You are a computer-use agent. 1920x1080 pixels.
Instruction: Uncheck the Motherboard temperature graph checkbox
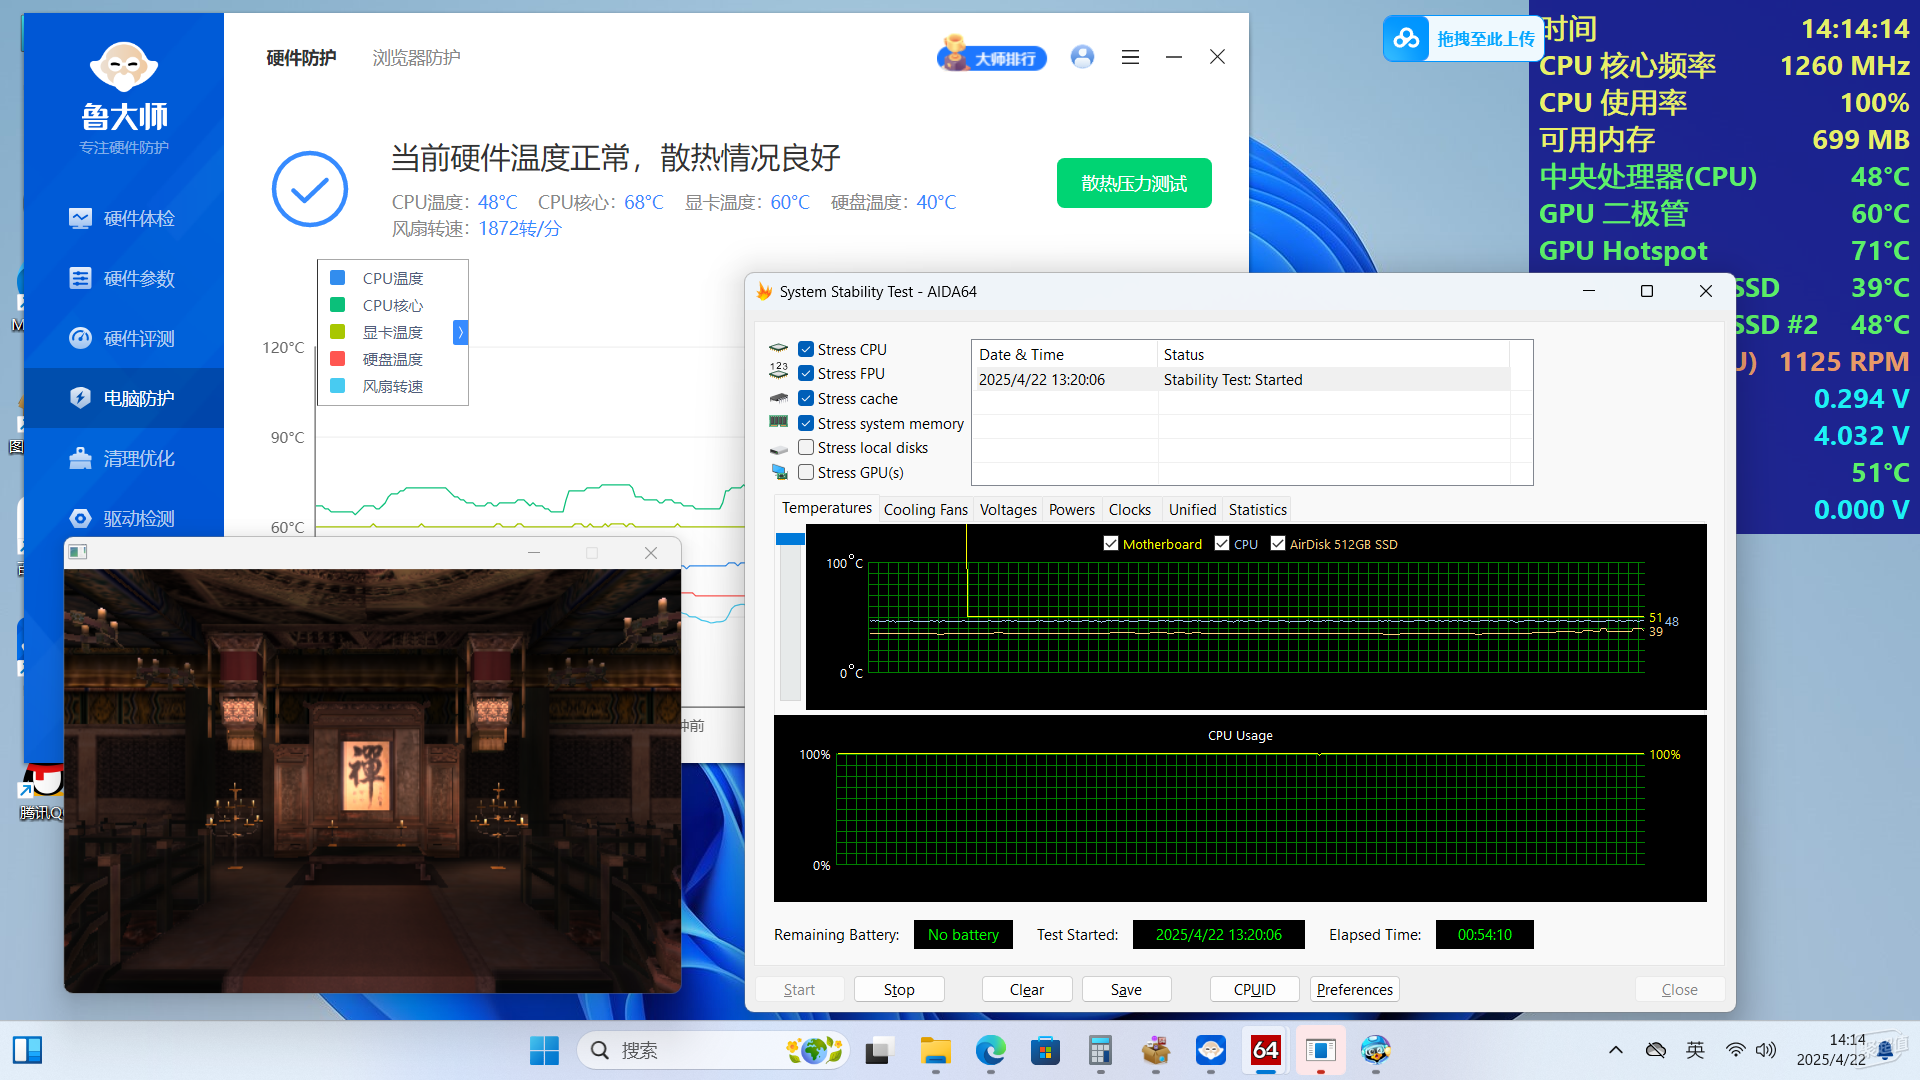pos(1111,543)
